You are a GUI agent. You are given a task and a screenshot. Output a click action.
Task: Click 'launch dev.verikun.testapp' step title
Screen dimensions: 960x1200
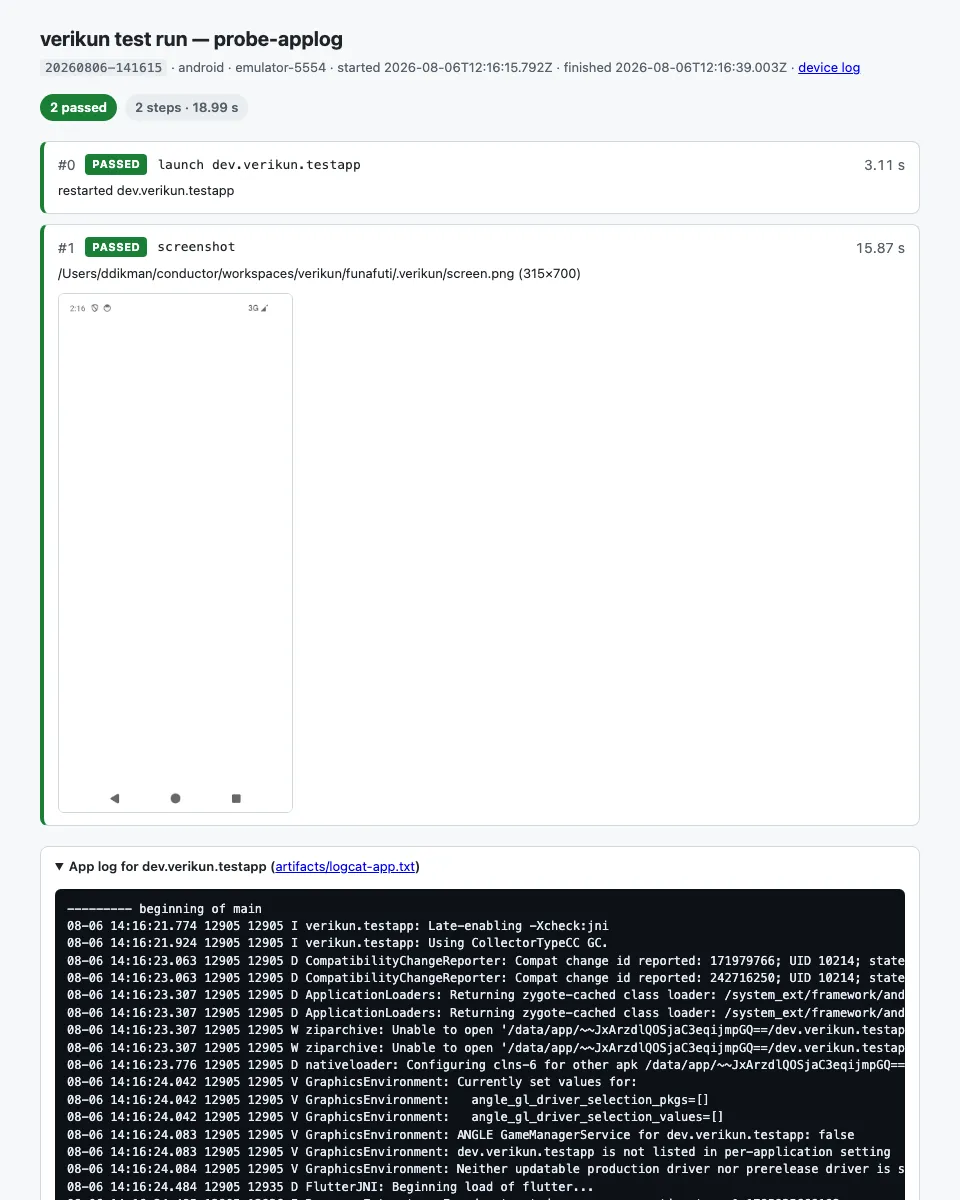pyautogui.click(x=259, y=165)
